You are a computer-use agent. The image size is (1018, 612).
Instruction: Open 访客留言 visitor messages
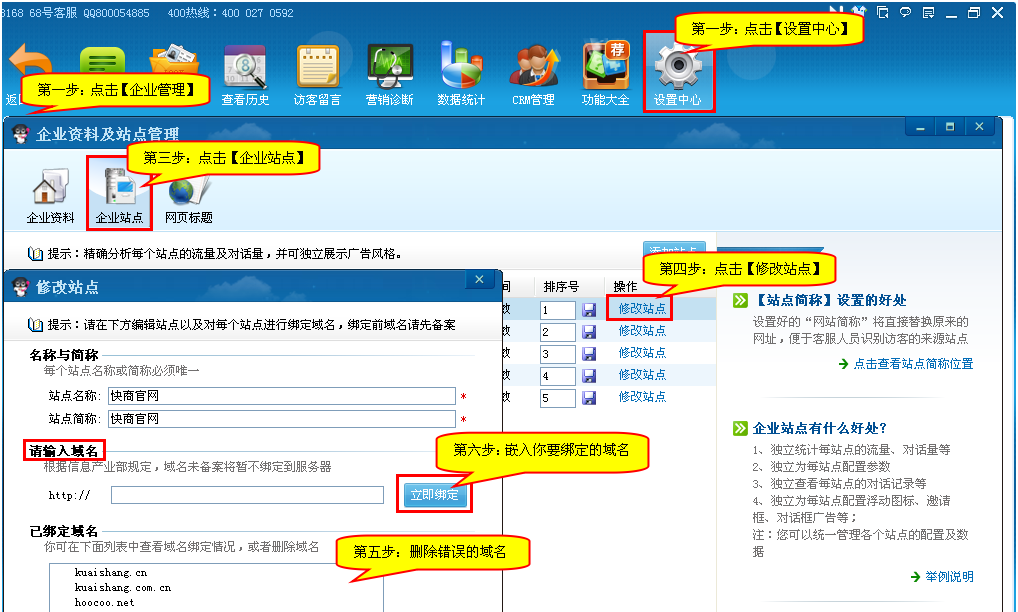[317, 75]
